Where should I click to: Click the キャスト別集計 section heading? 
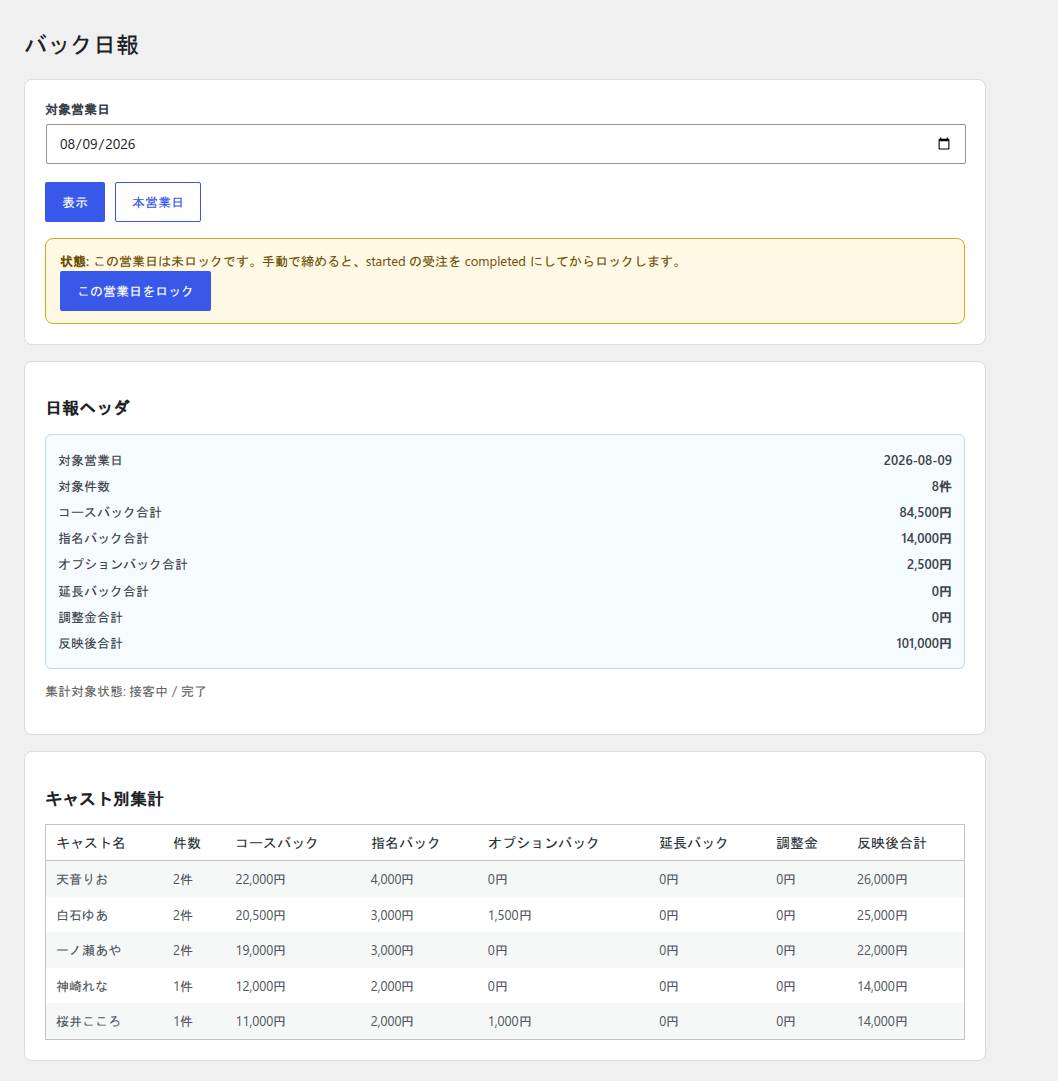[x=104, y=799]
